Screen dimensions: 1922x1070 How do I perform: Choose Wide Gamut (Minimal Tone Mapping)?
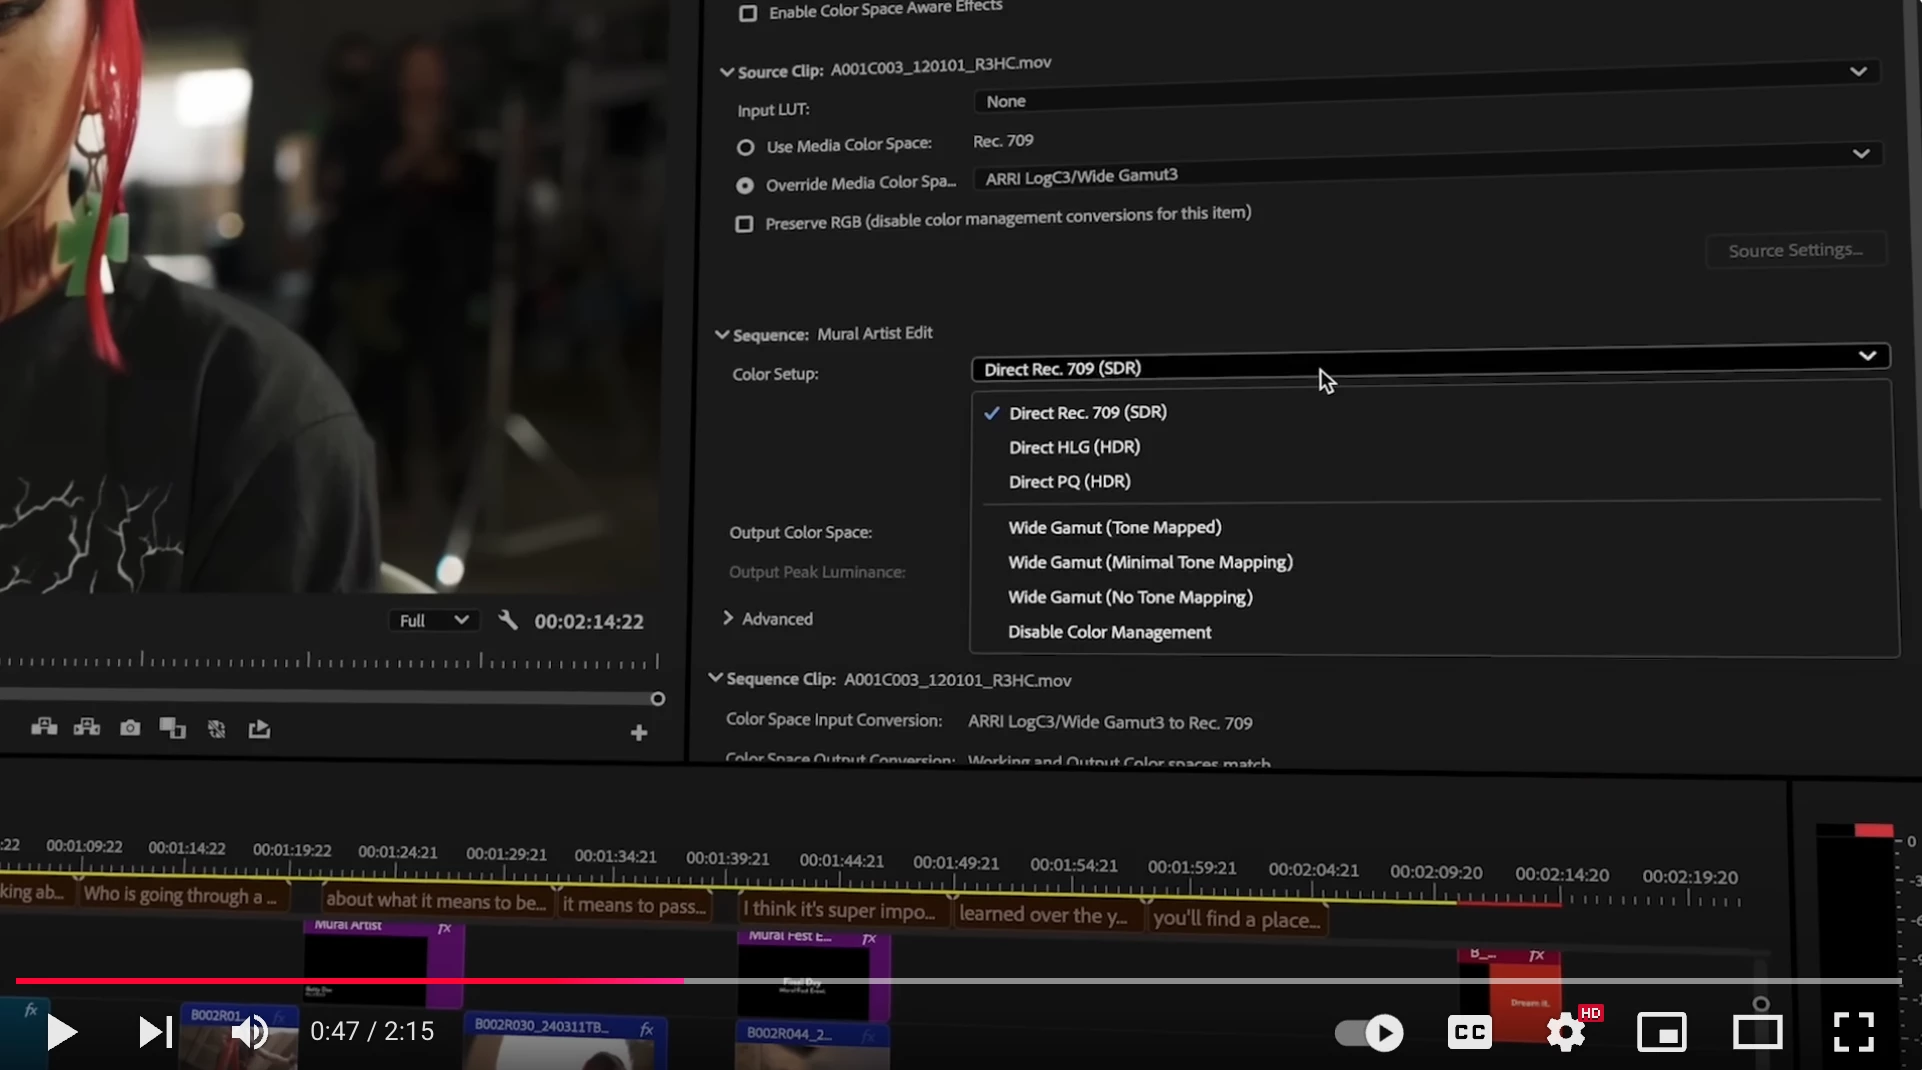pyautogui.click(x=1150, y=562)
